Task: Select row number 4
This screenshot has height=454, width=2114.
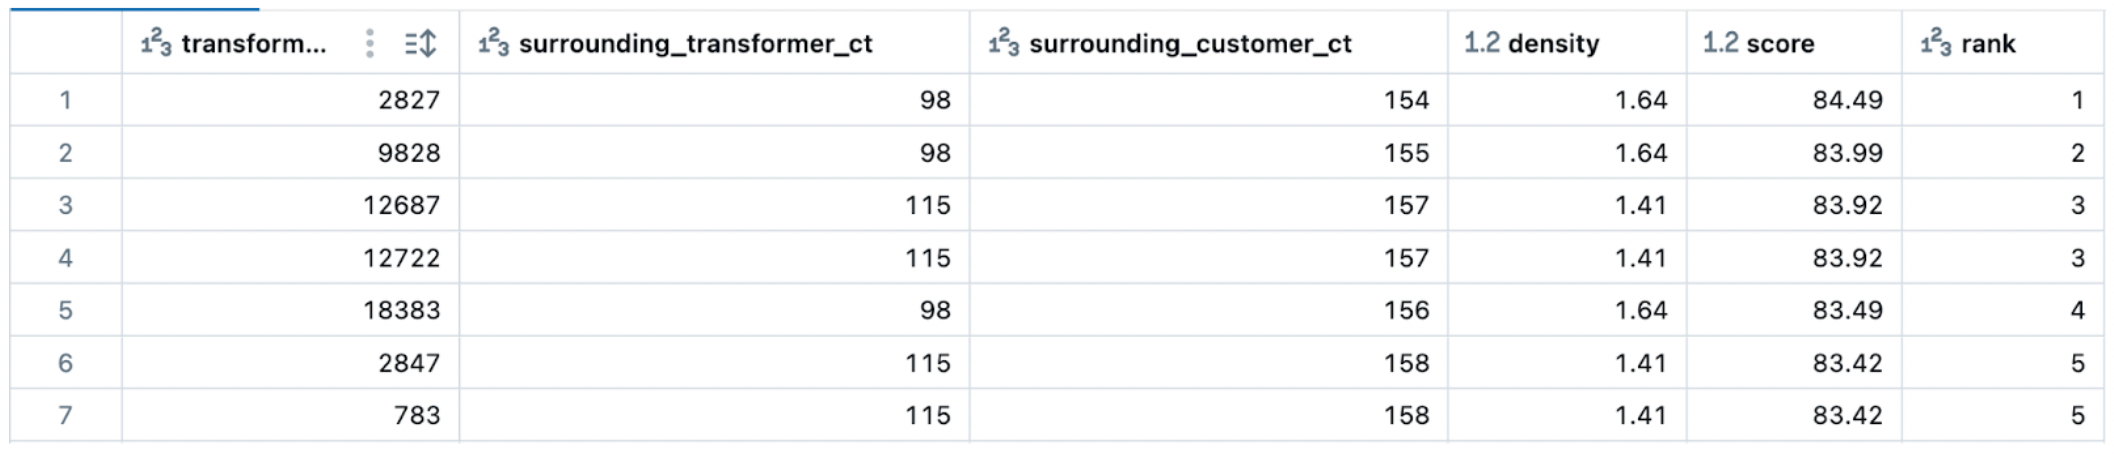Action: click(x=66, y=258)
